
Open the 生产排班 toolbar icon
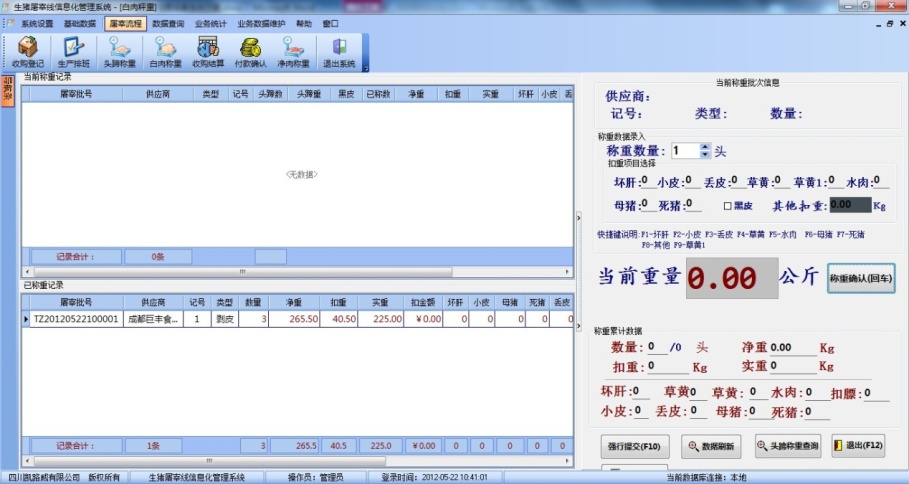click(x=74, y=52)
